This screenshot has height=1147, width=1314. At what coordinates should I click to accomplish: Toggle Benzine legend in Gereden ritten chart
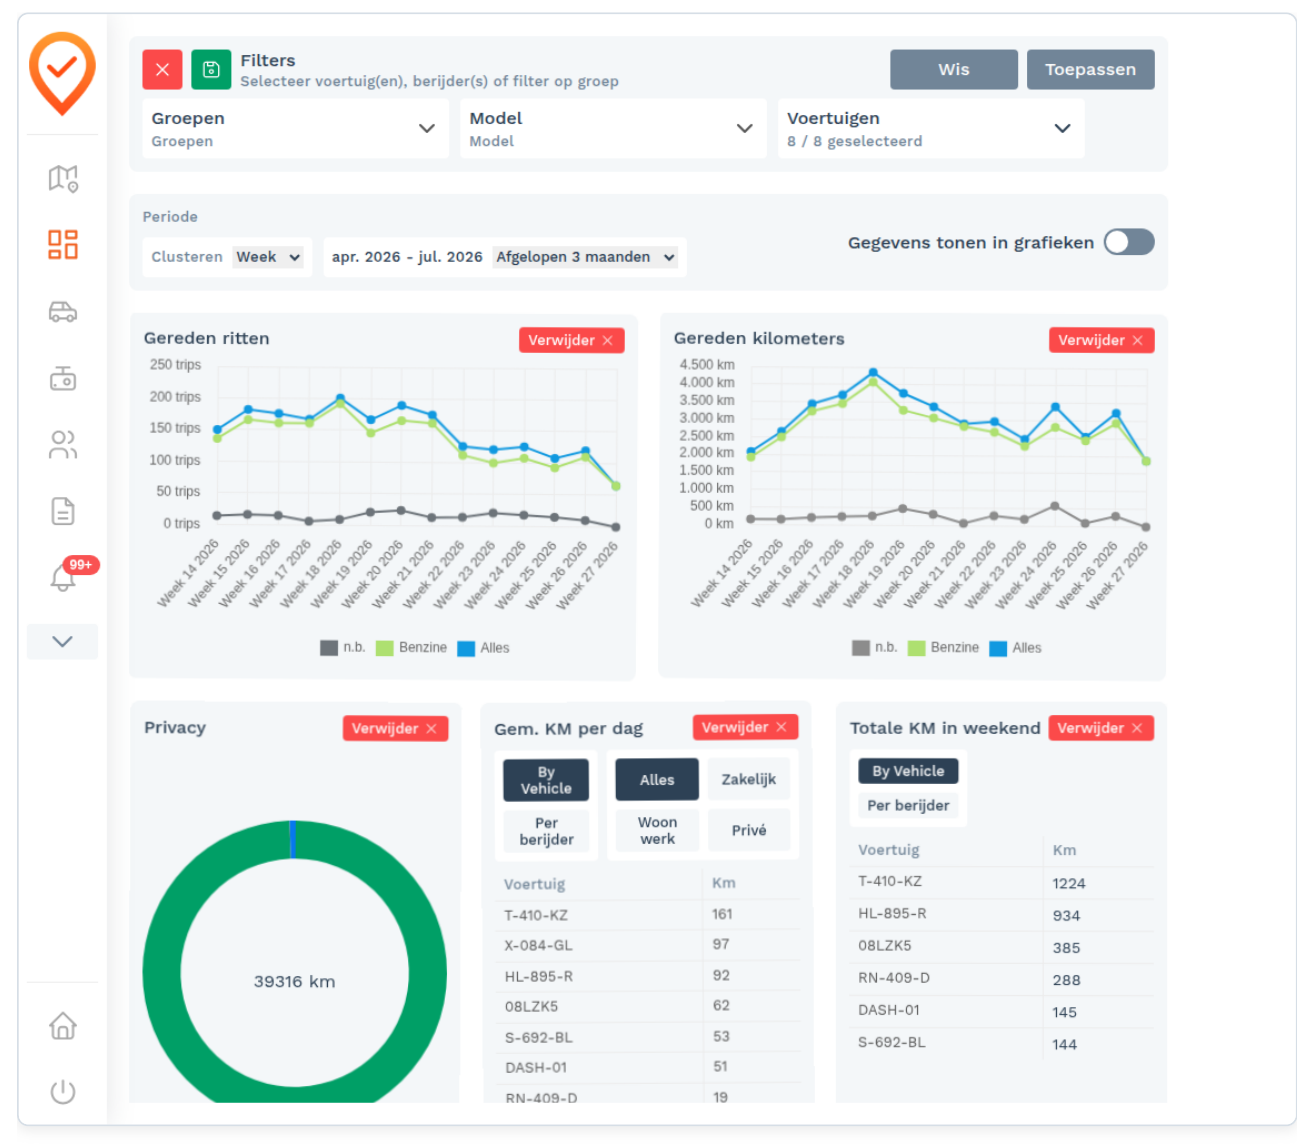[x=411, y=648]
